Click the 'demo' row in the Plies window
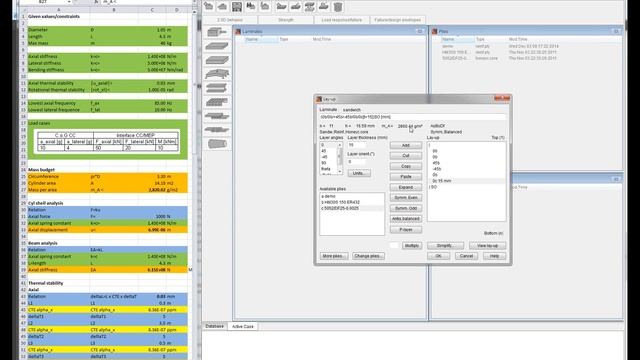 (x=449, y=46)
